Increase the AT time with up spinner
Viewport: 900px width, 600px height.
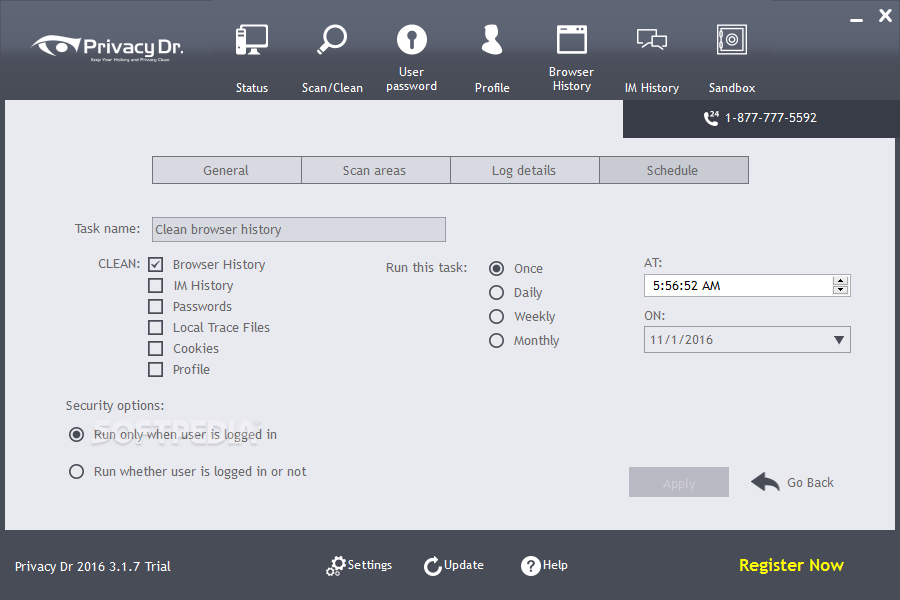(x=840, y=281)
